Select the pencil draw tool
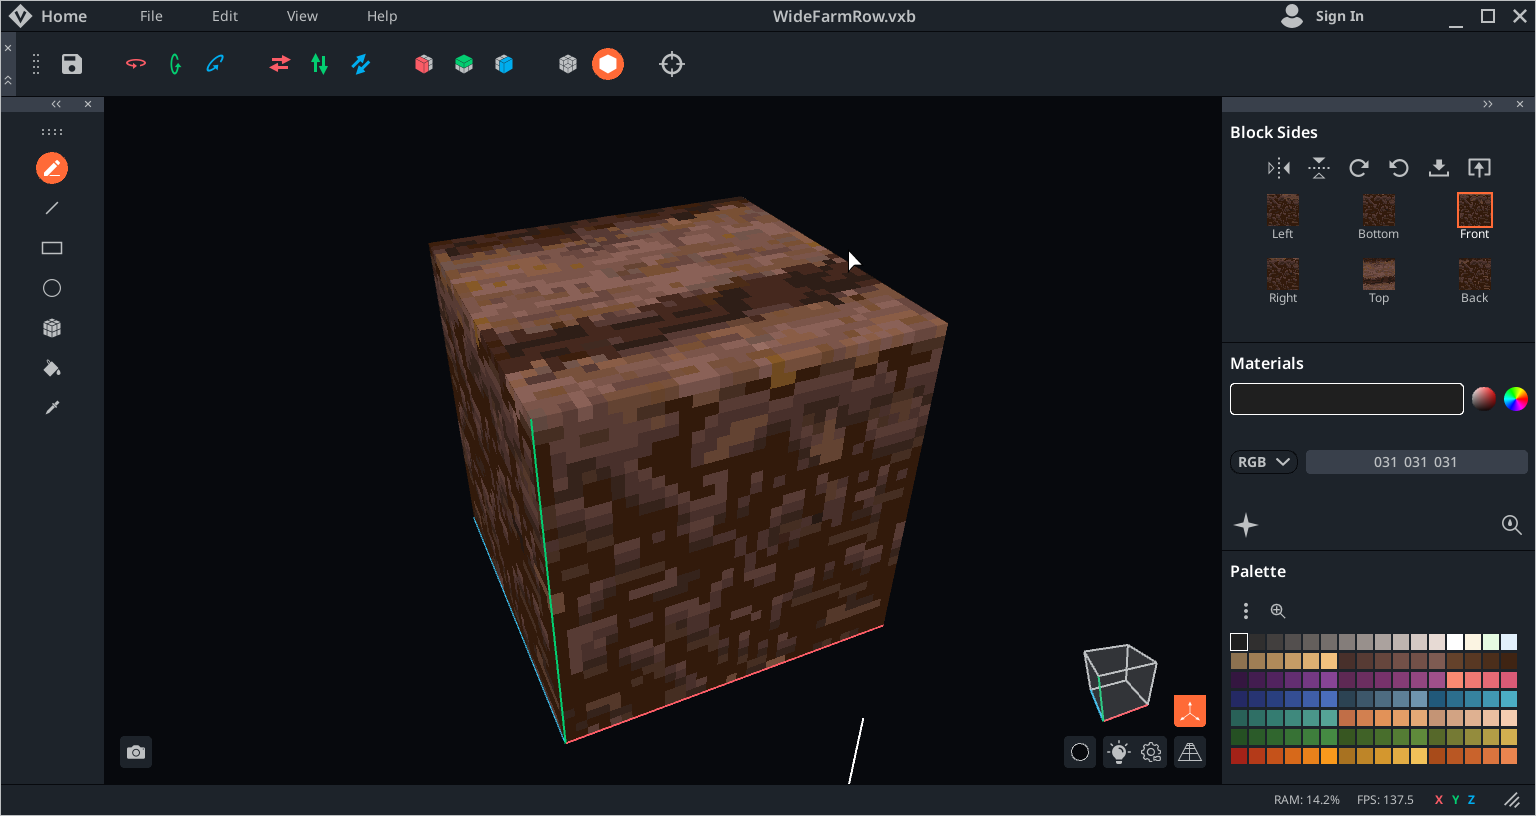Image resolution: width=1536 pixels, height=816 pixels. pos(52,168)
